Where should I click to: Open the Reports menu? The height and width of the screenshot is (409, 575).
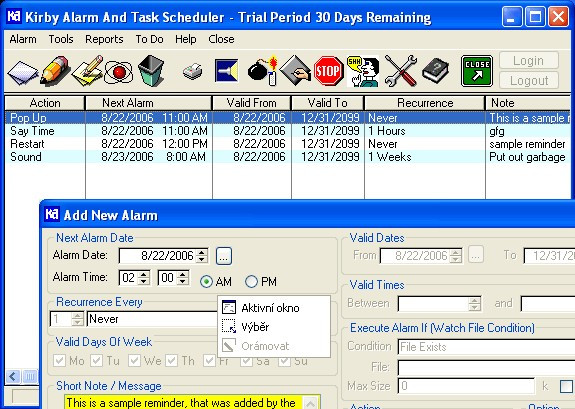pos(104,39)
